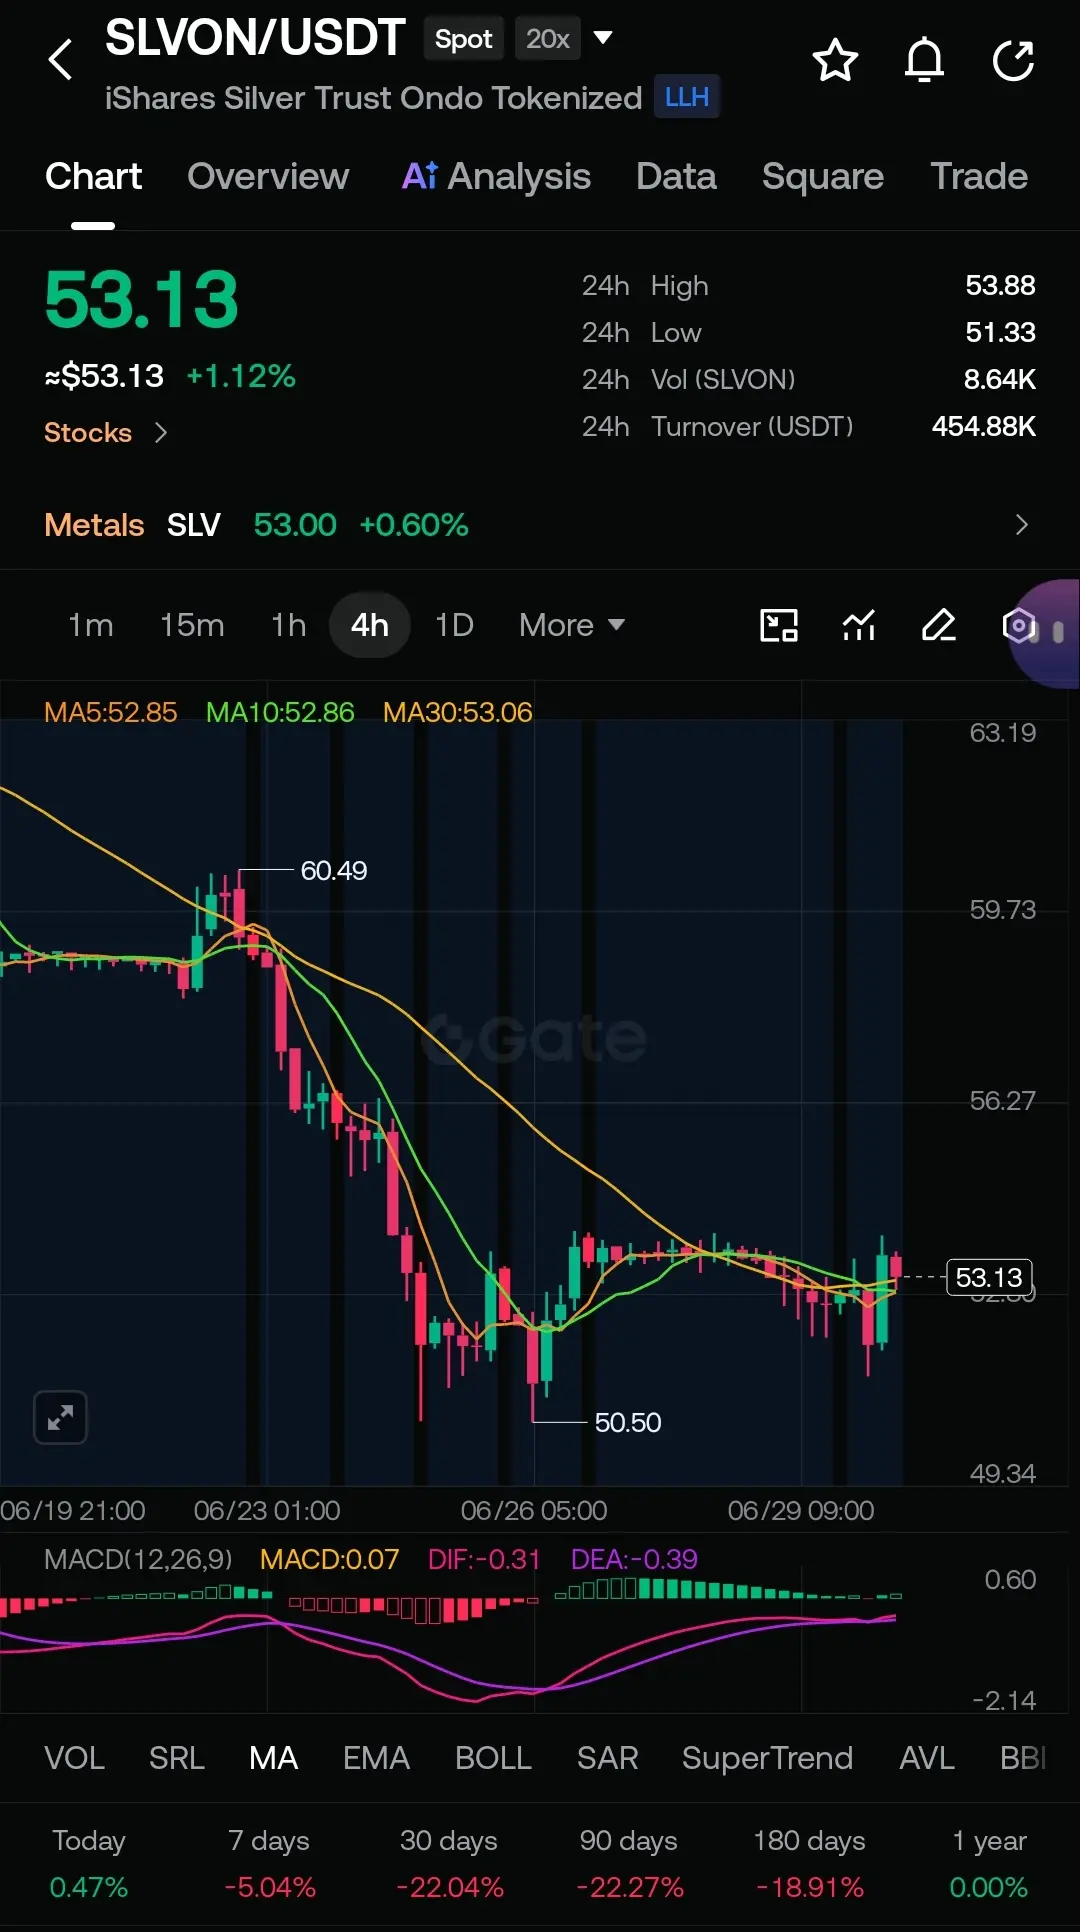Toggle the SuperTrend indicator
The image size is (1080, 1932).
tap(768, 1758)
